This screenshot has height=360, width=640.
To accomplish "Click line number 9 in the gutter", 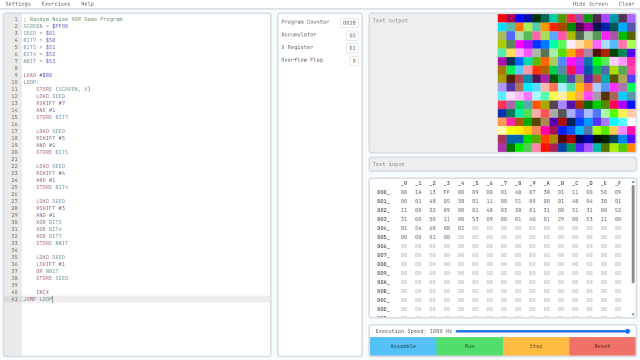I will pos(16,75).
